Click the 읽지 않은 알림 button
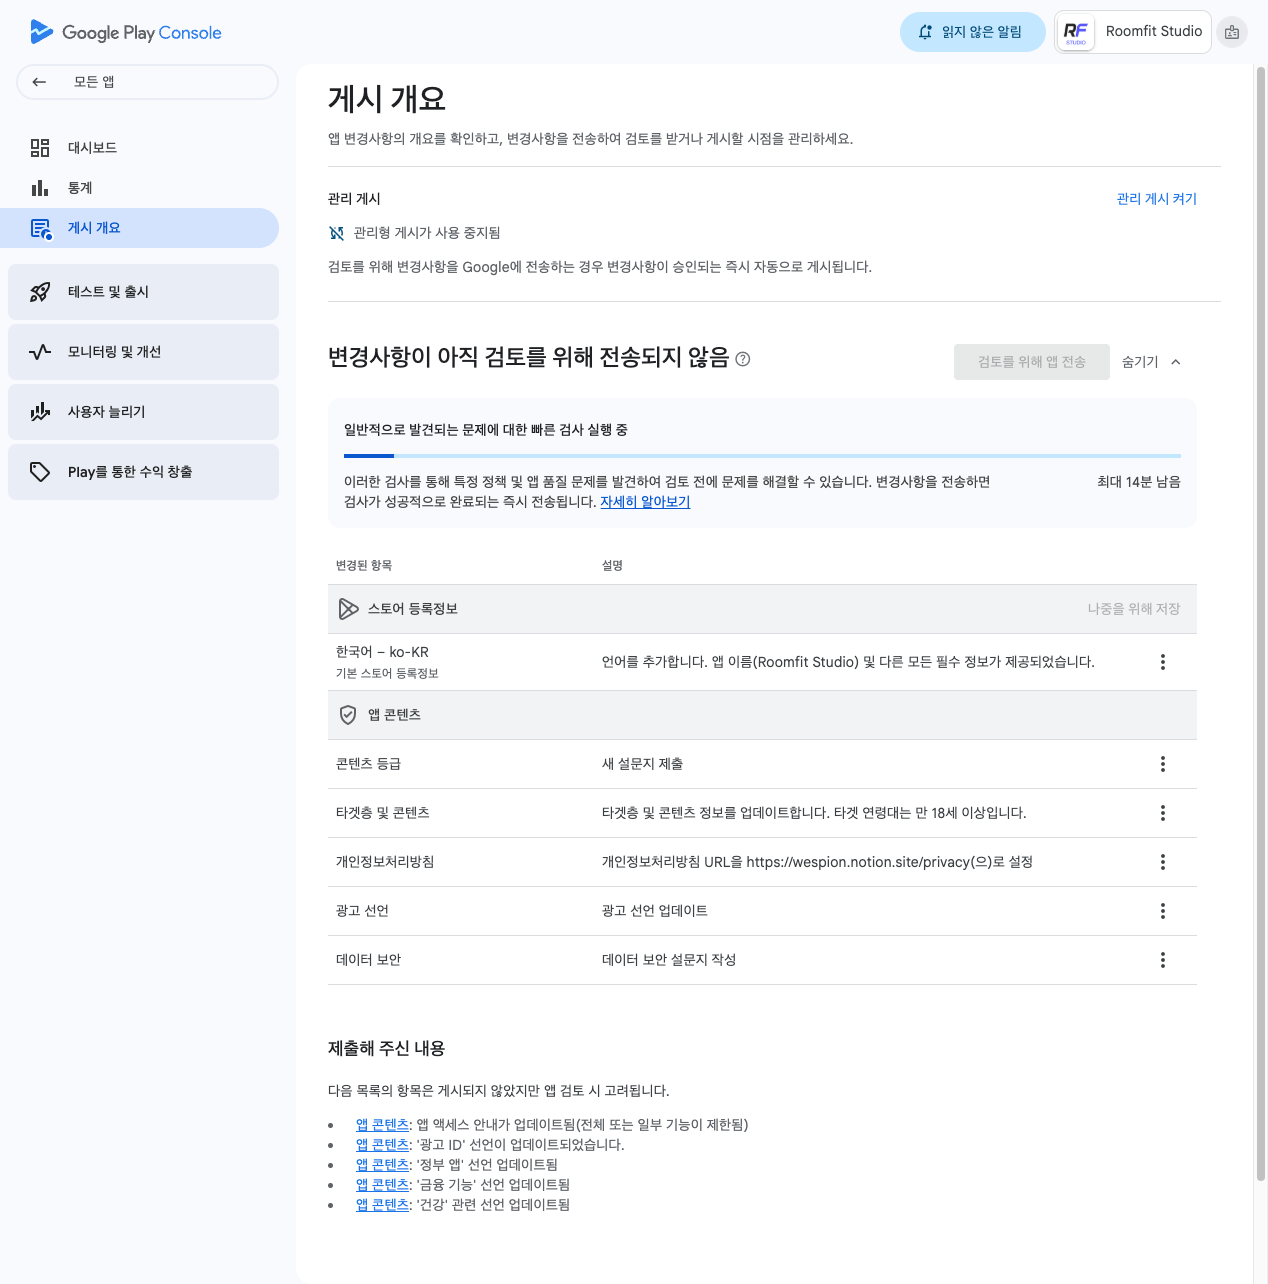Screen dimensions: 1268x1284 [x=972, y=32]
